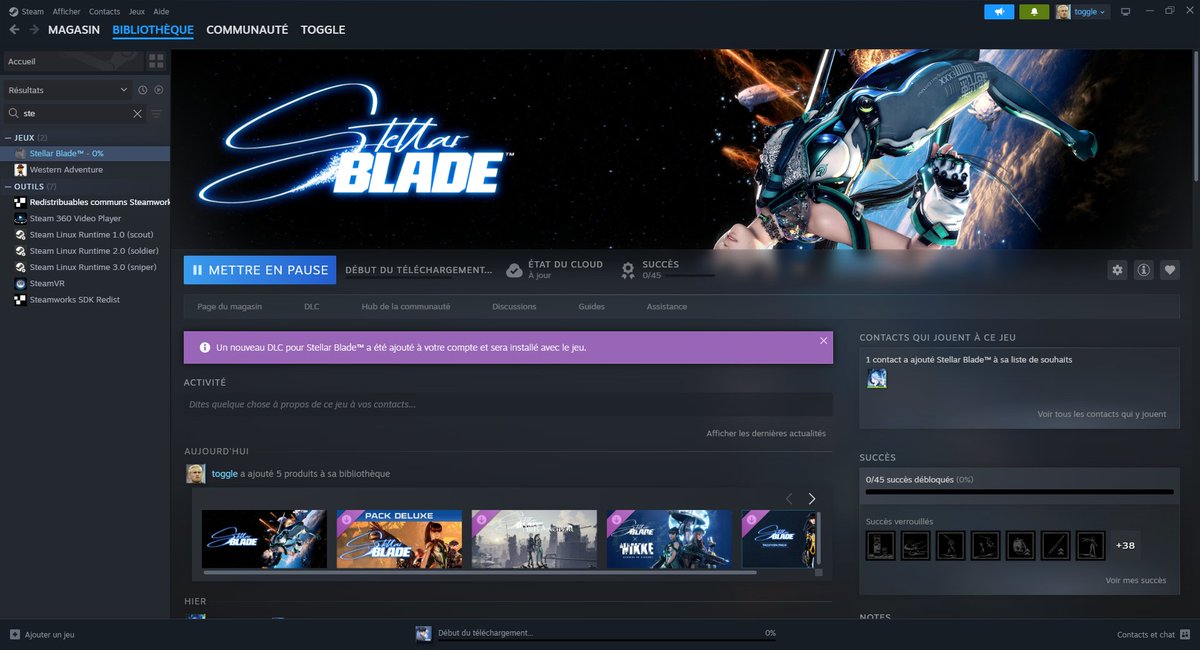
Task: Click toggle's avatar in activity feed
Action: coord(196,474)
